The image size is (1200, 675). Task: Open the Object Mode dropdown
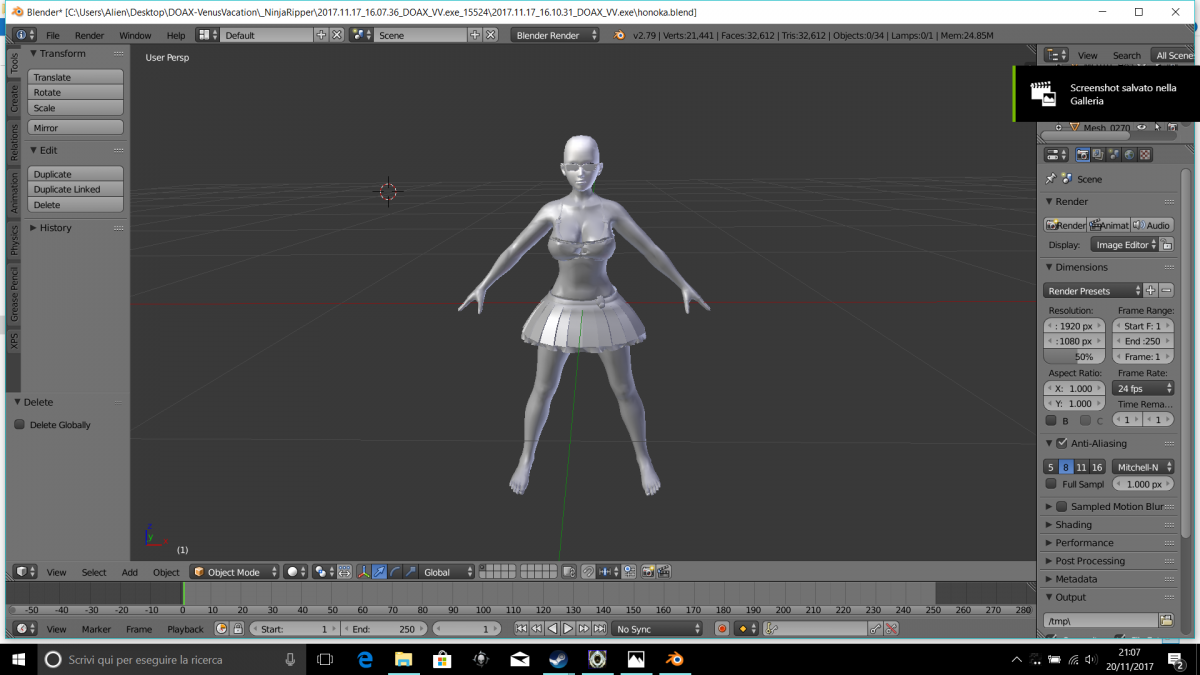[x=234, y=572]
